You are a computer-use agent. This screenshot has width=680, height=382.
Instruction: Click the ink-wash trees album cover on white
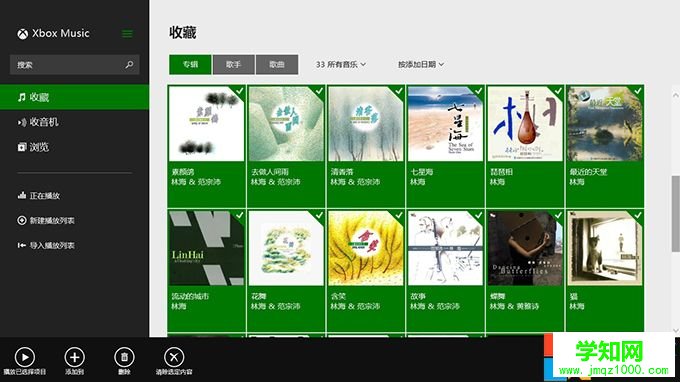click(206, 124)
